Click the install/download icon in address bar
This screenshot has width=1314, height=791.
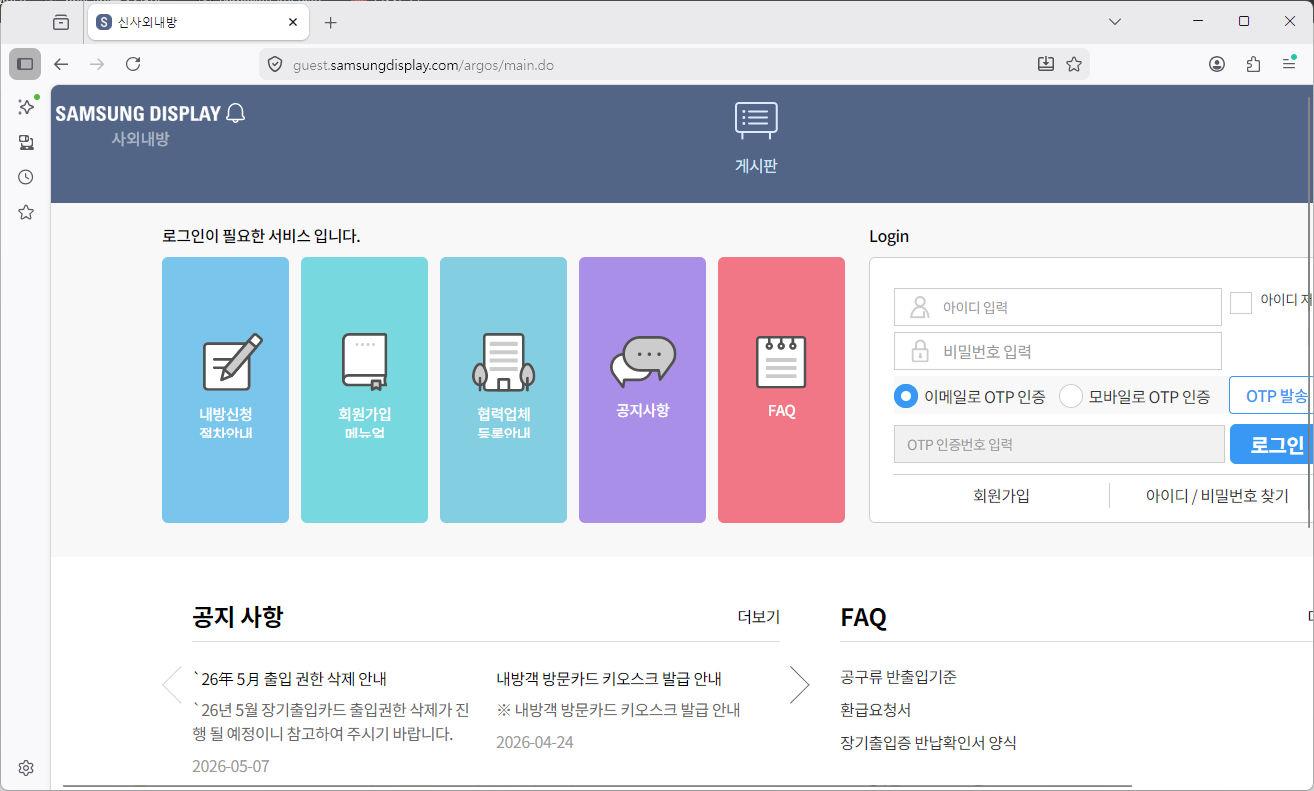(1045, 64)
